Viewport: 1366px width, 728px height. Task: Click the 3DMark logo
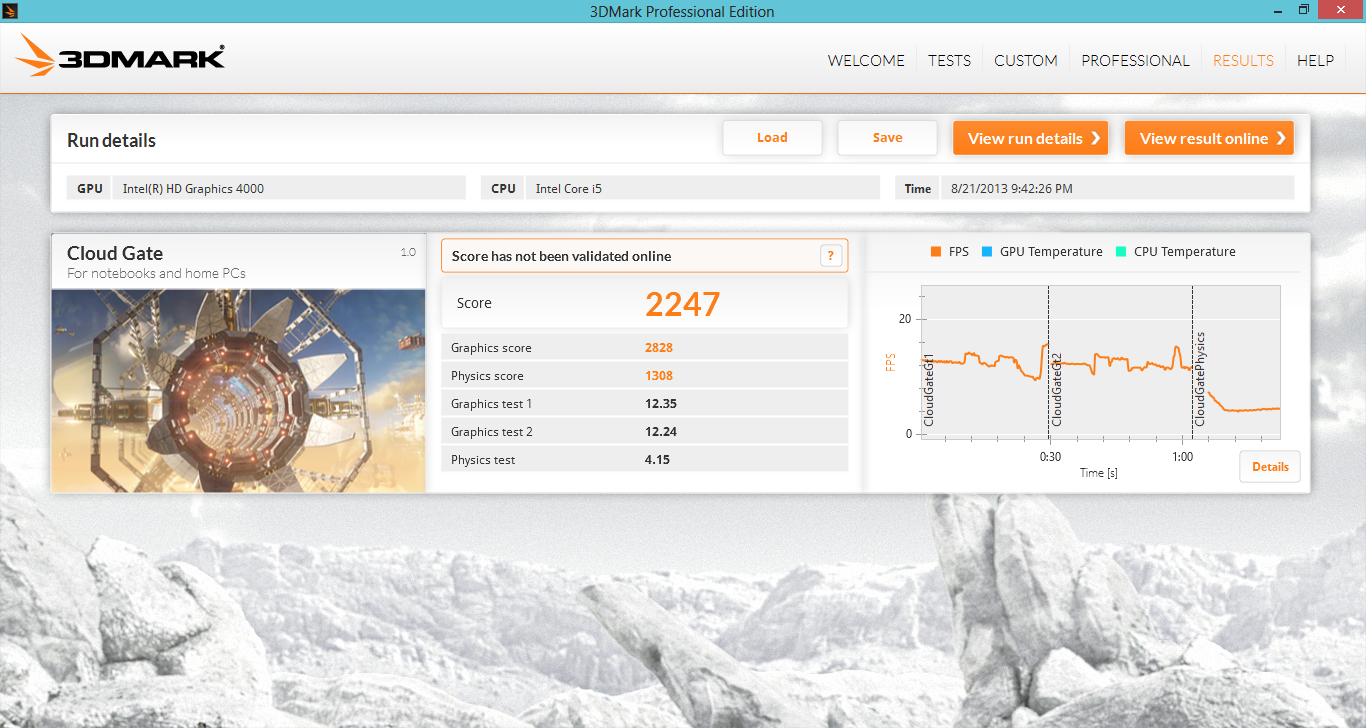(120, 56)
